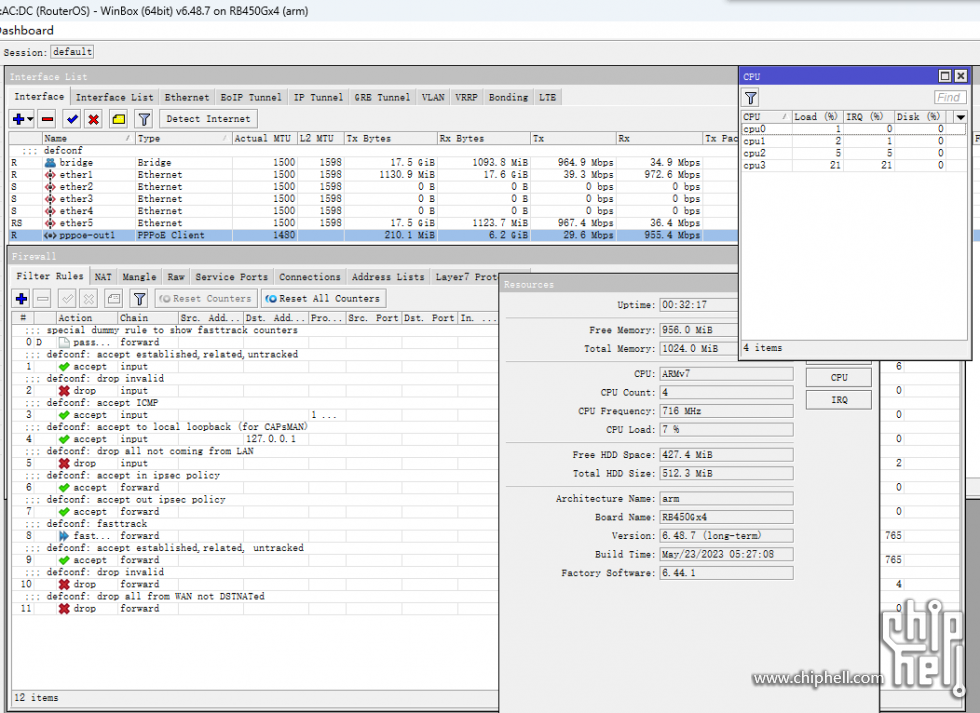Click the ether5 ethernet icon

(51, 223)
